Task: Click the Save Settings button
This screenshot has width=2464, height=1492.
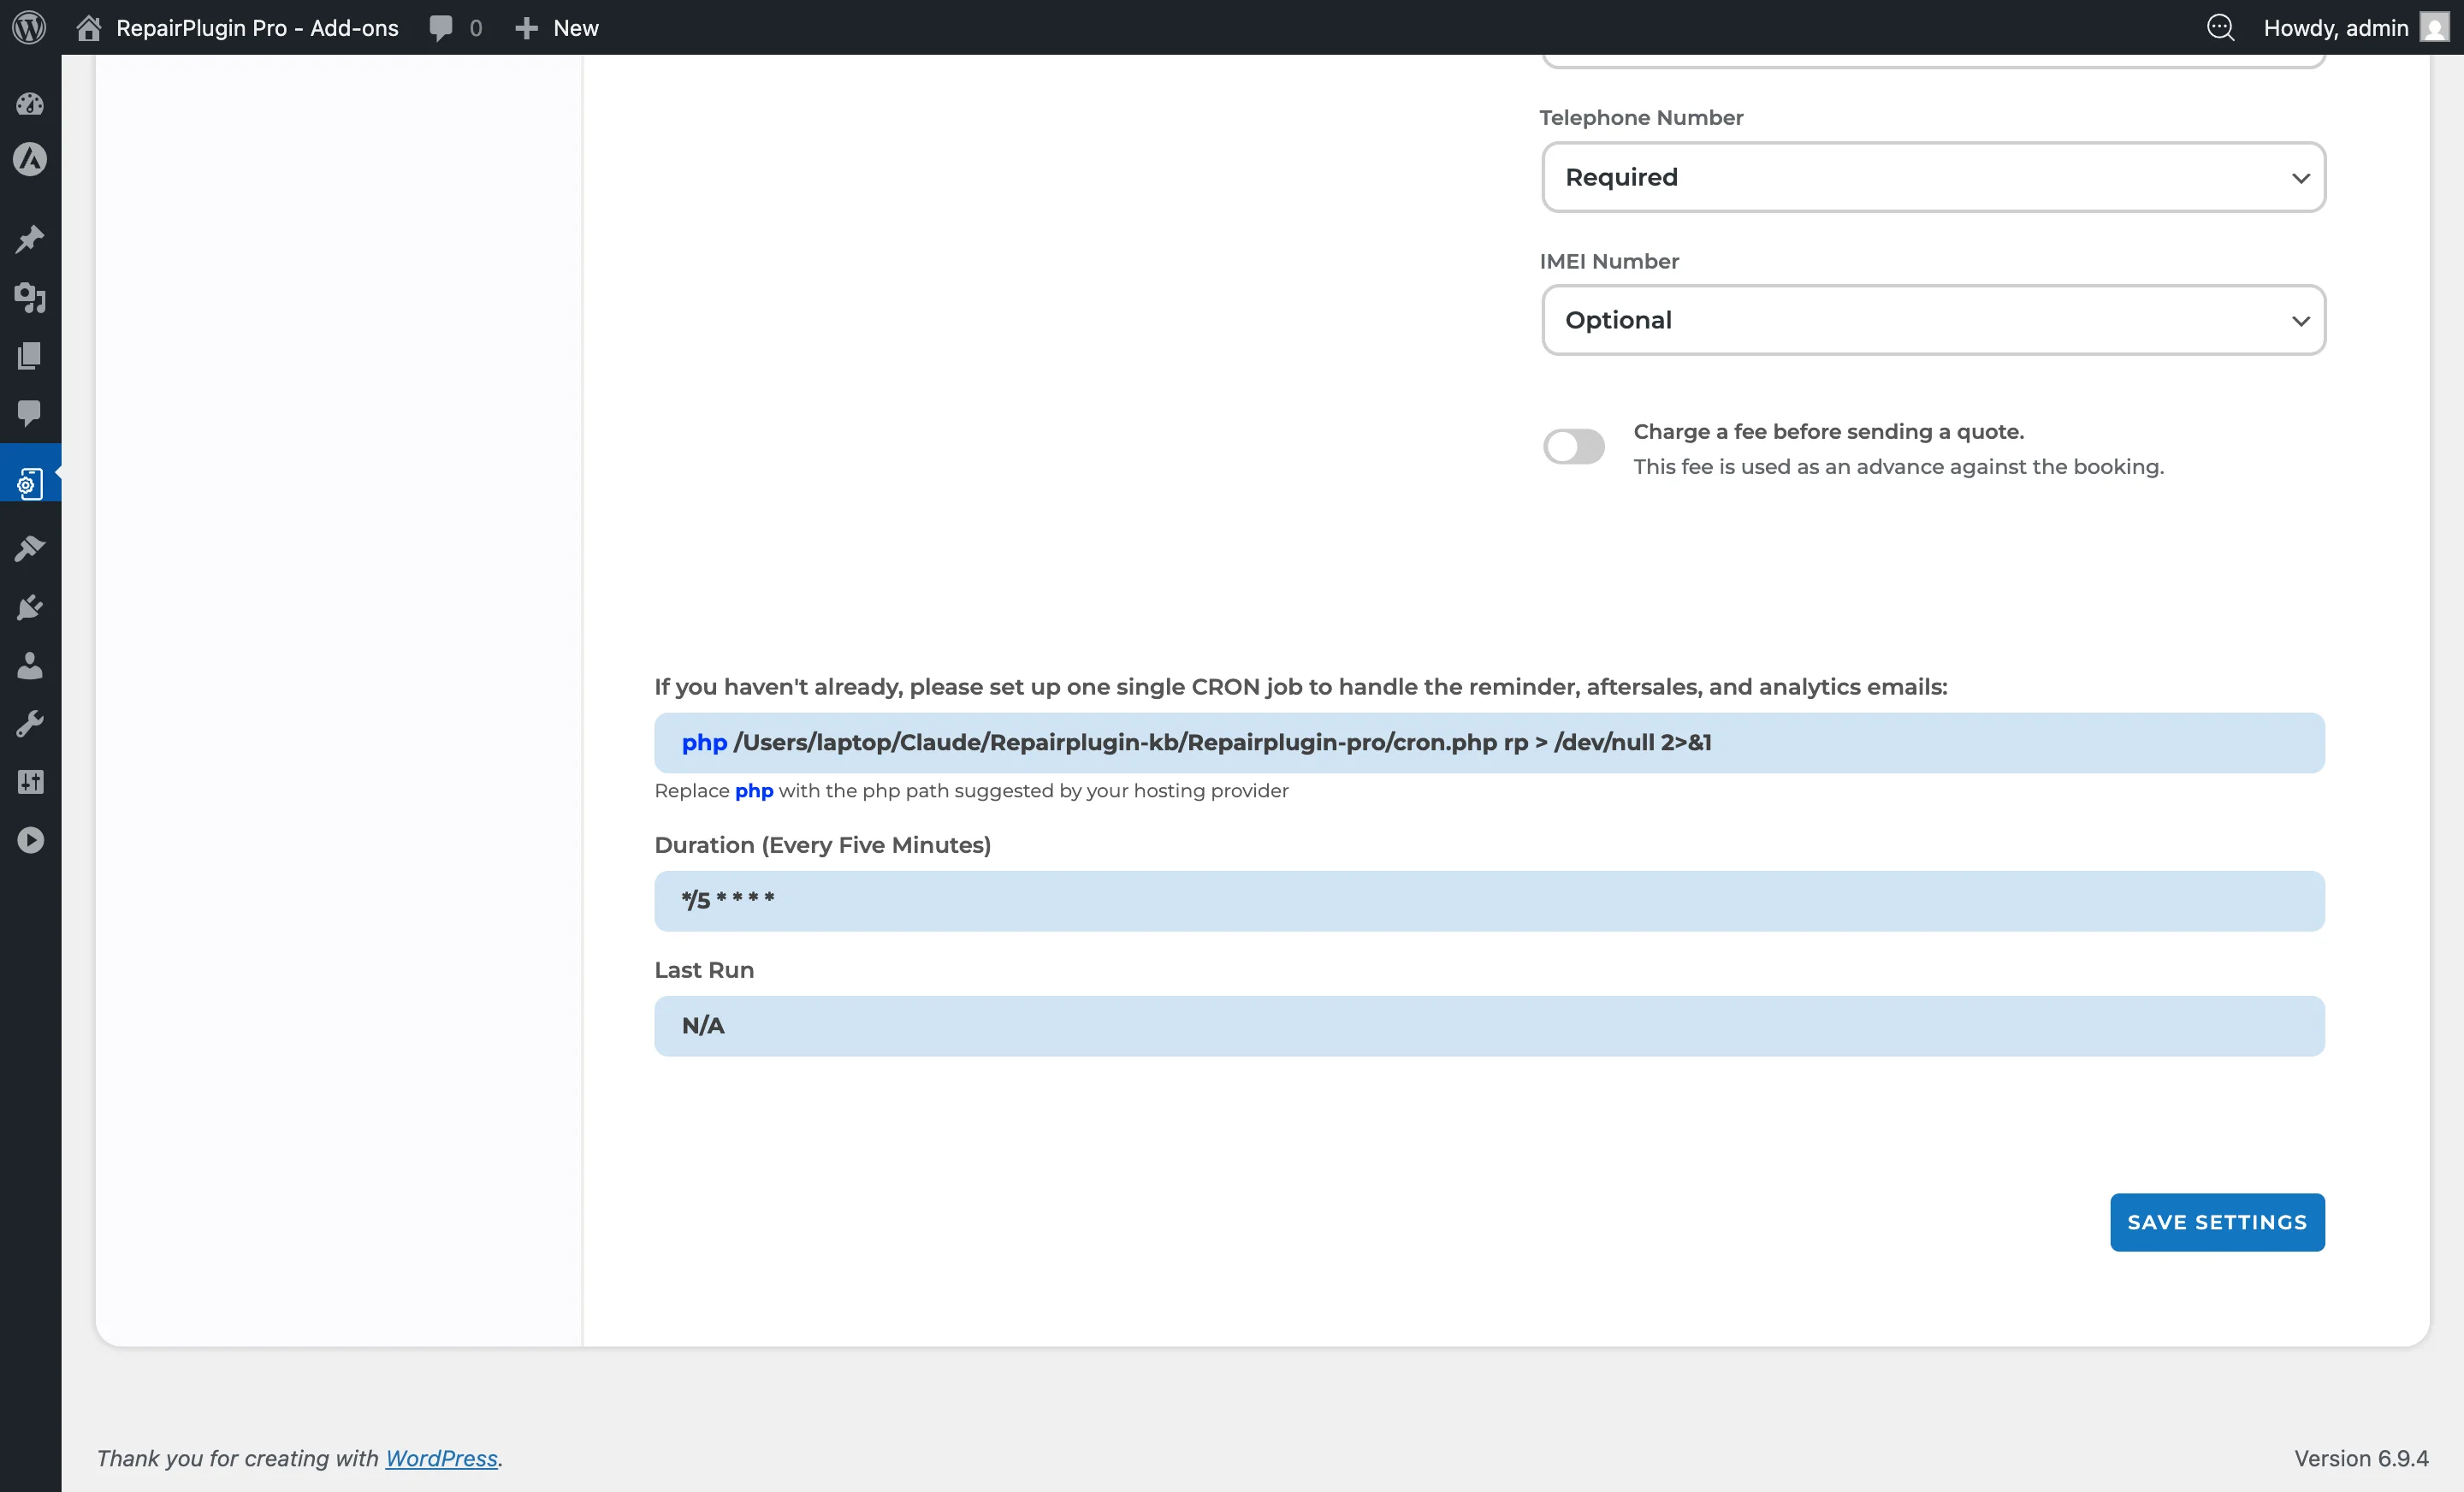Action: pyautogui.click(x=2216, y=1222)
